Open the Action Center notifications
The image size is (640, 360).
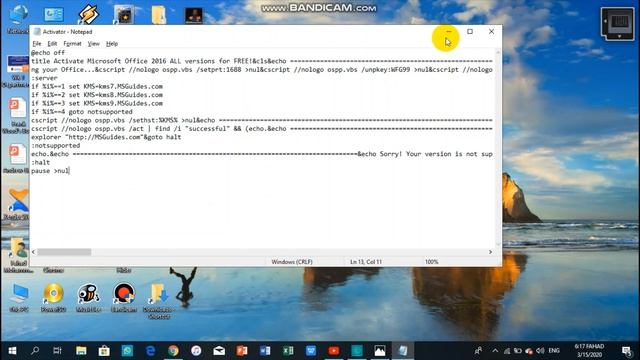[x=626, y=351]
